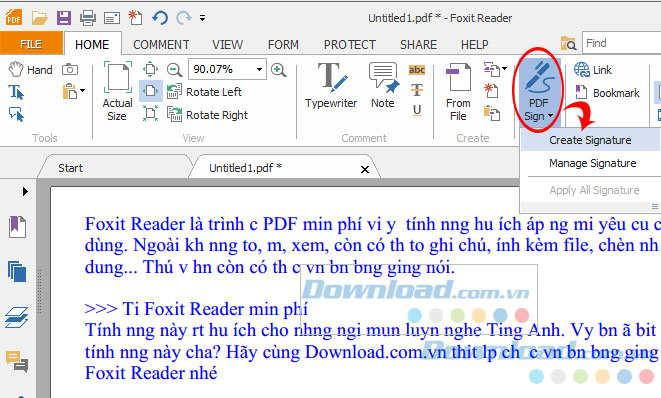This screenshot has width=661, height=398.
Task: Switch to the COMMENT ribbon tab
Action: (x=161, y=44)
